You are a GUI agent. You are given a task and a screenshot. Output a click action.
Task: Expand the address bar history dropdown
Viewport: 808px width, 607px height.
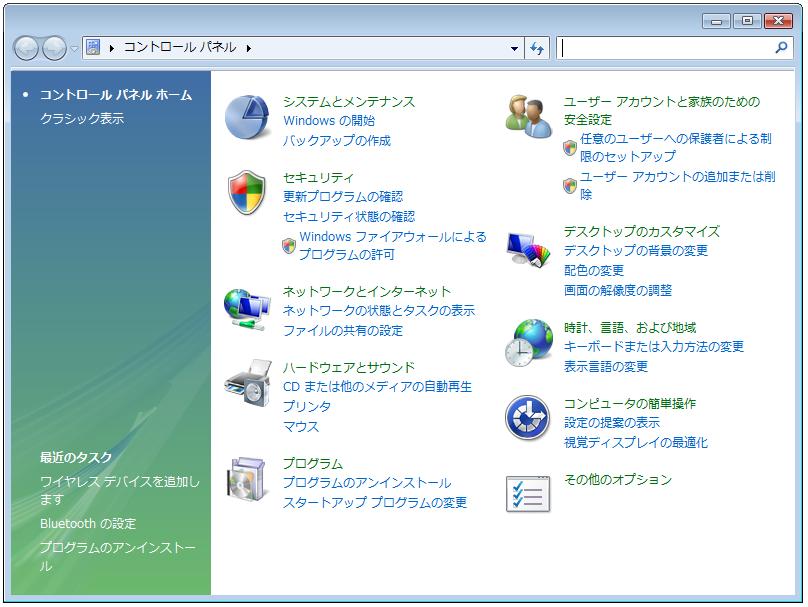(x=514, y=48)
